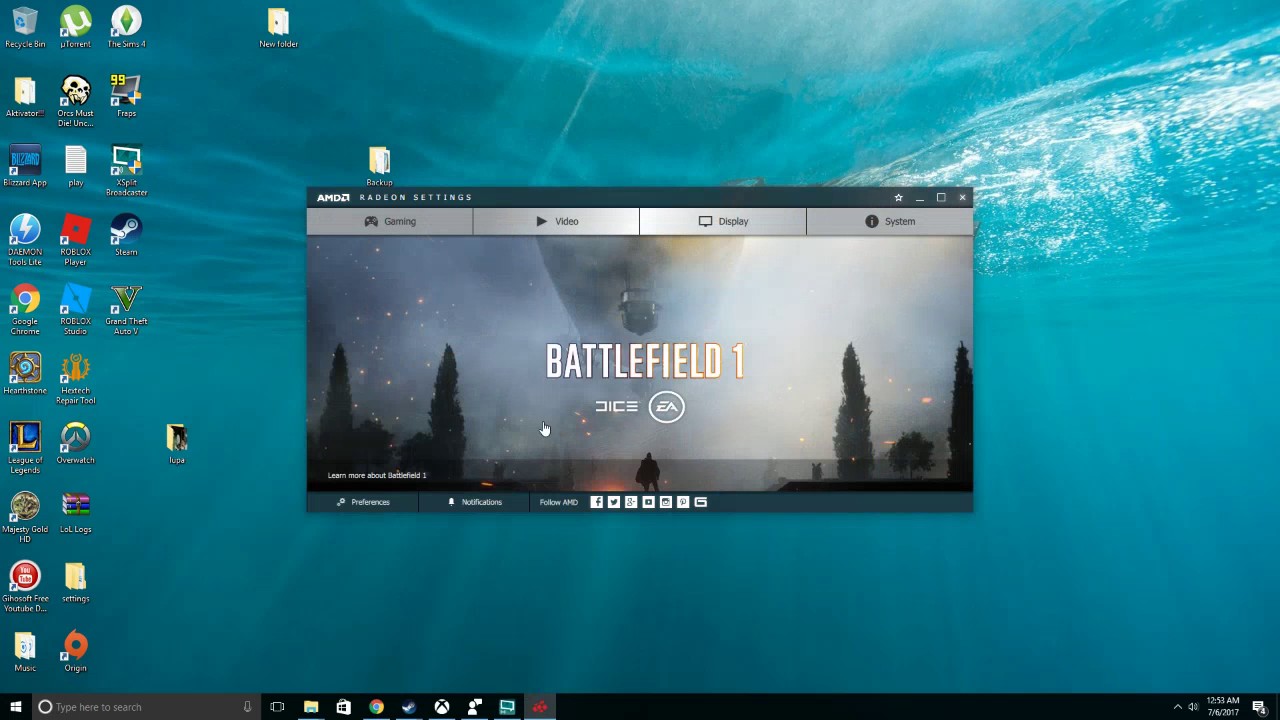This screenshot has width=1280, height=720.
Task: Select New folder on desktop
Action: coord(278,28)
